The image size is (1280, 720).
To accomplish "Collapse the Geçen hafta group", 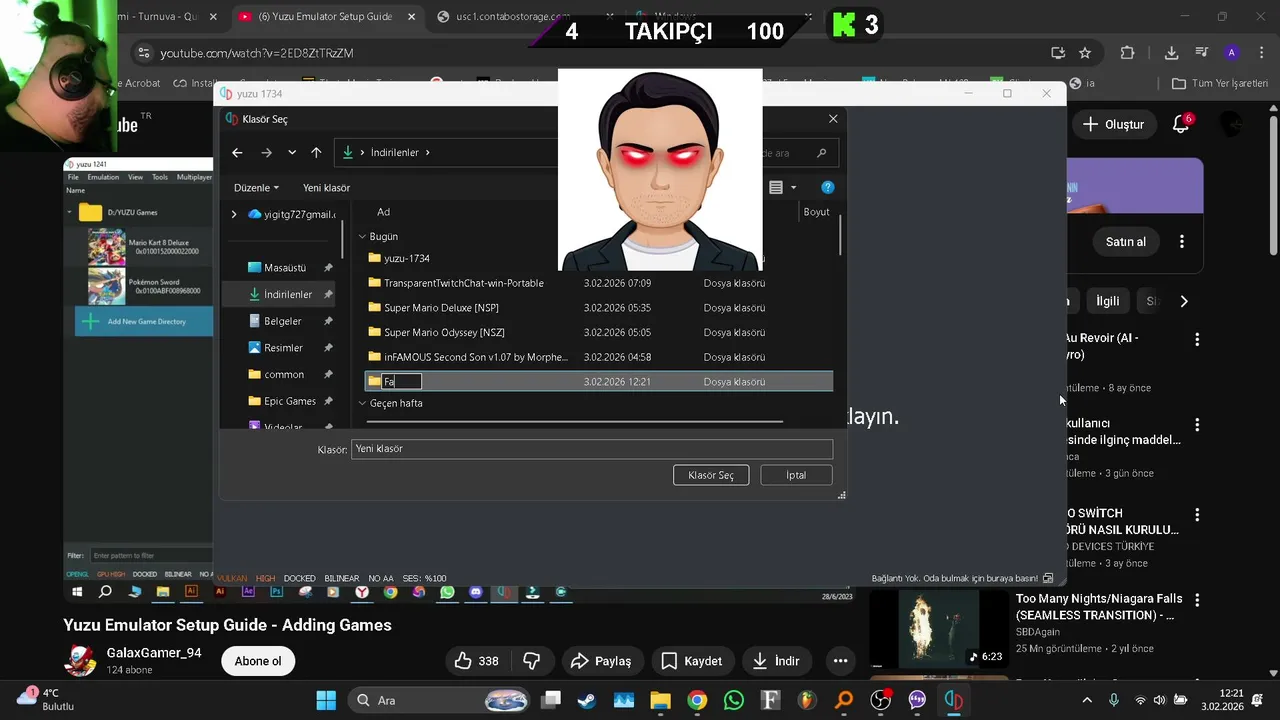I will click(362, 403).
